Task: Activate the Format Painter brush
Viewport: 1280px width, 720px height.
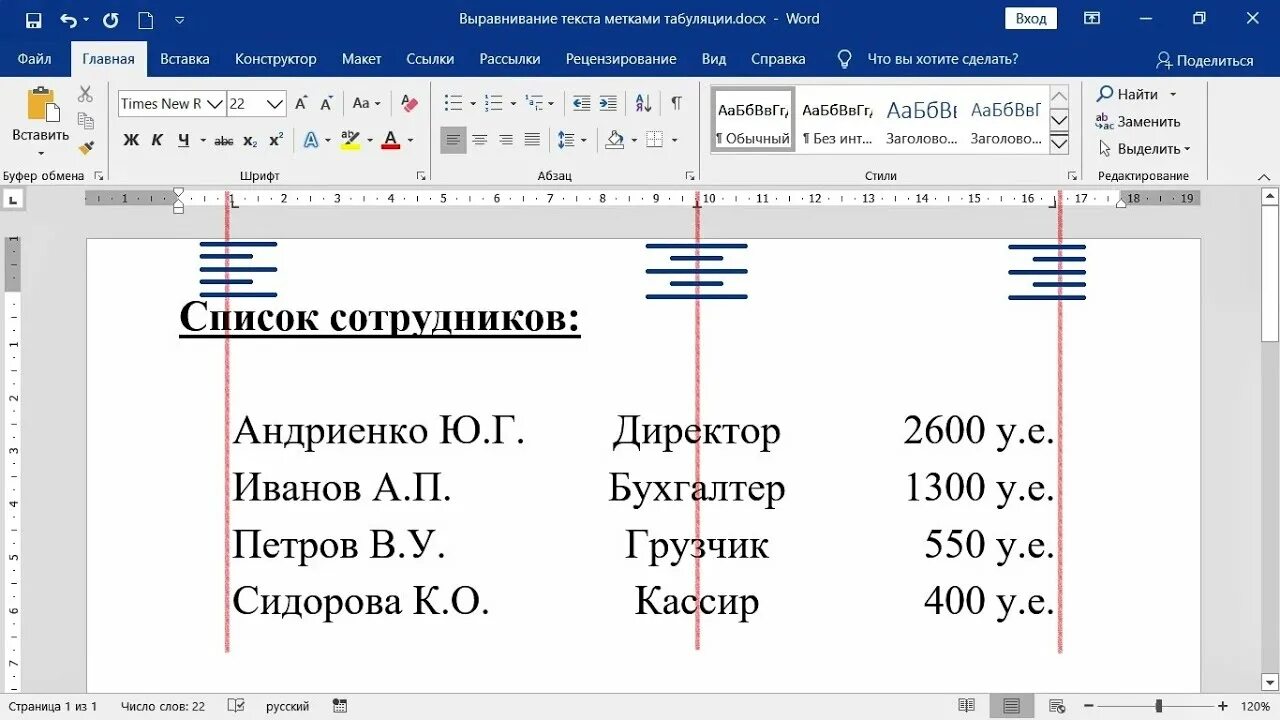Action: coord(85,148)
